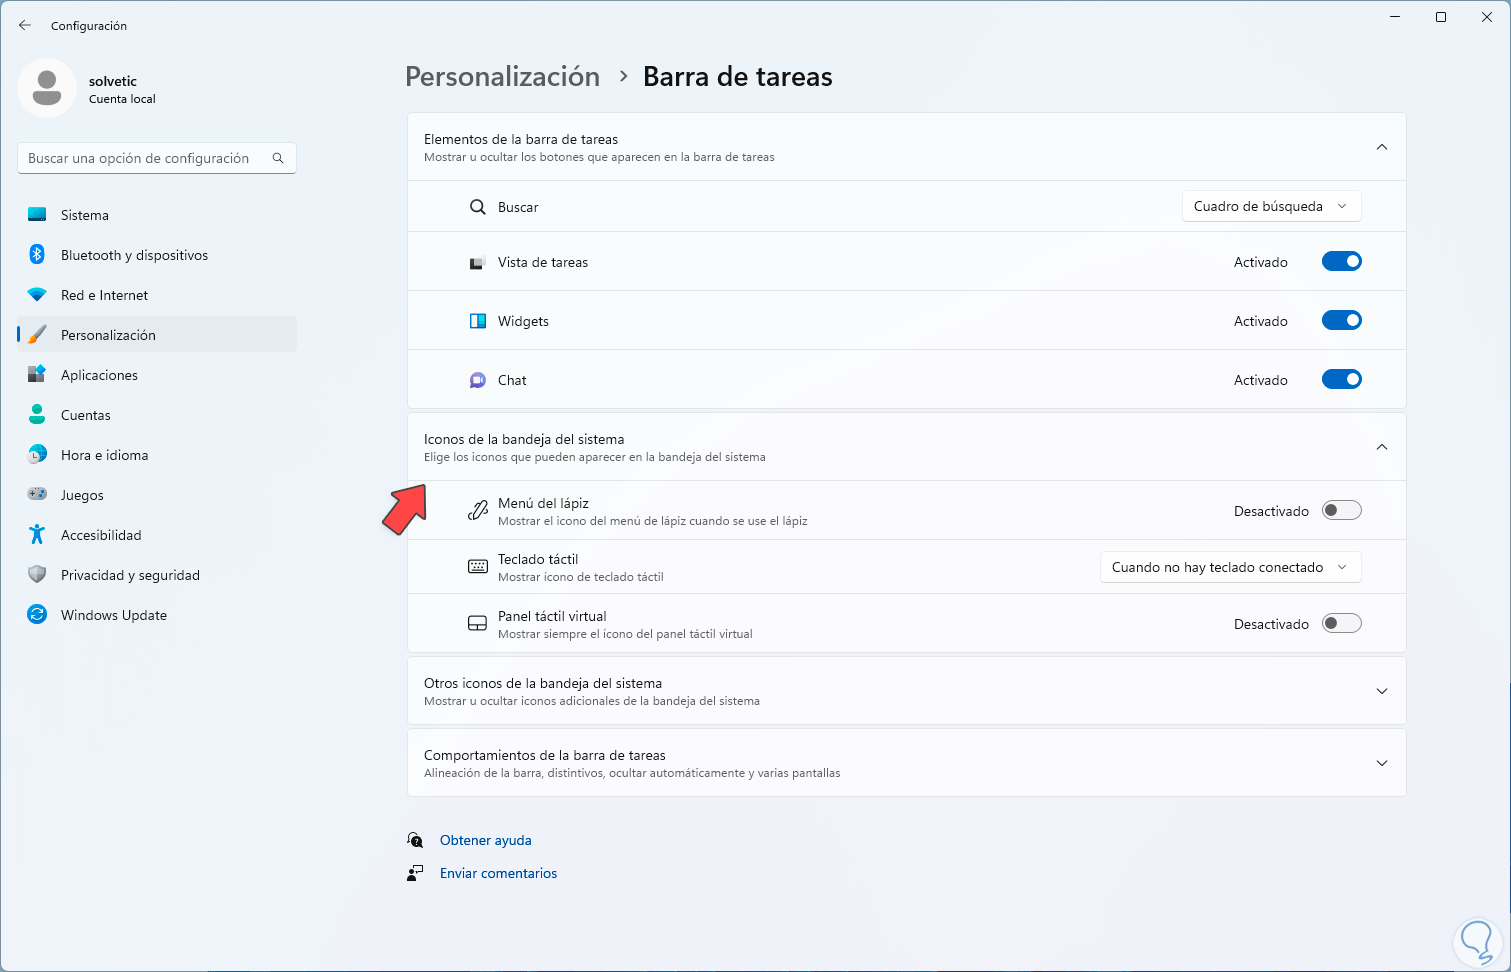Turn off the Widgets switch
This screenshot has height=972, width=1511.
pyautogui.click(x=1341, y=321)
